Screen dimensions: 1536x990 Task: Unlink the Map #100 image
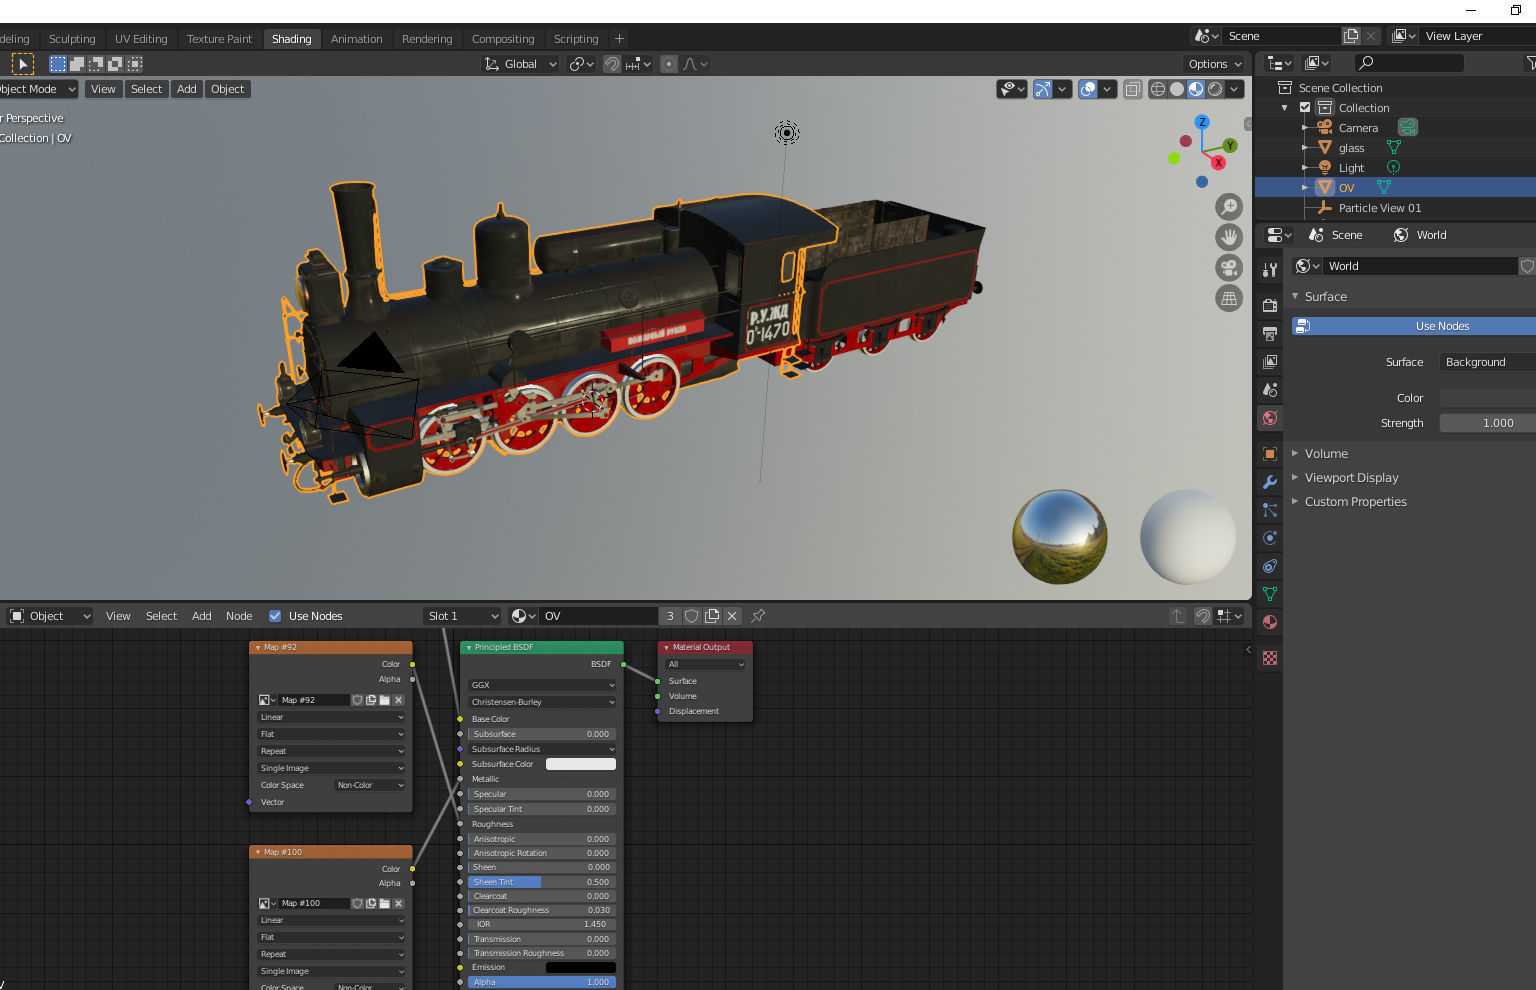398,903
